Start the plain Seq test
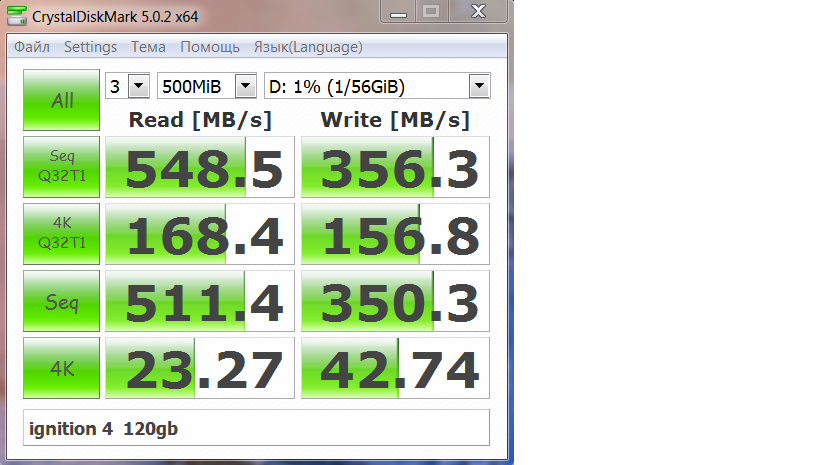The height and width of the screenshot is (465, 819). tap(62, 301)
